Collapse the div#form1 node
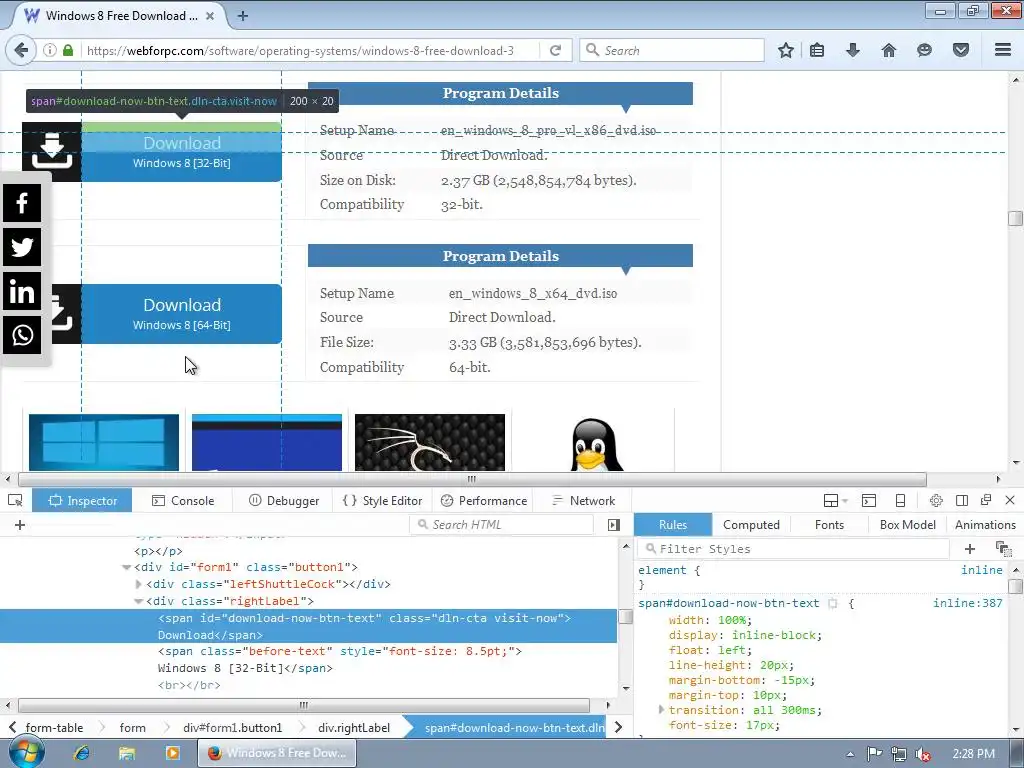 coord(127,568)
